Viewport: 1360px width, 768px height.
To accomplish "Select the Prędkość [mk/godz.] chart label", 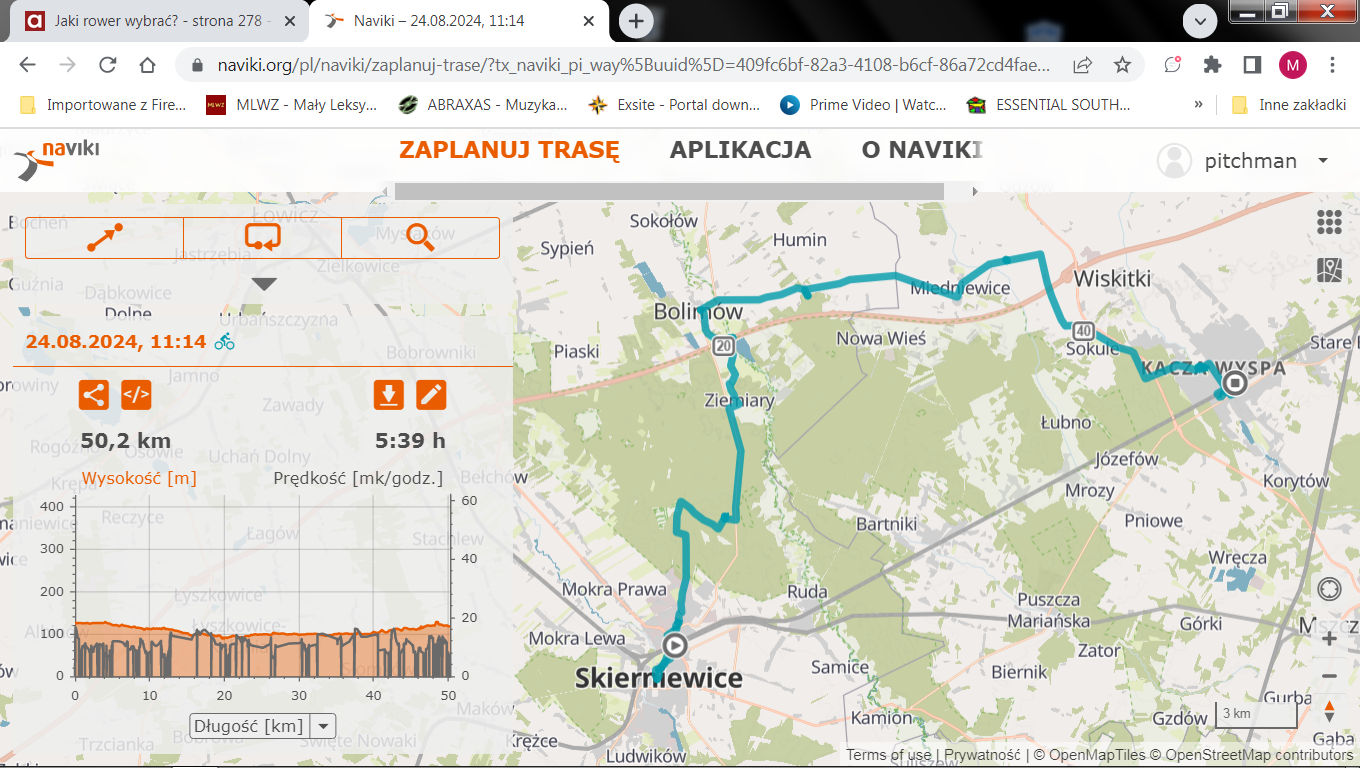I will click(x=358, y=478).
